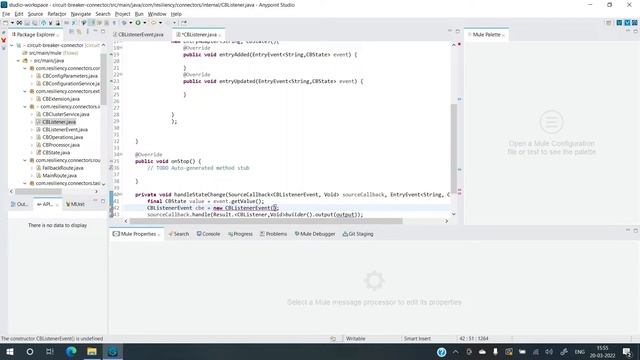Collapse the src/main/java folder
The height and width of the screenshot is (360, 640).
pyautogui.click(x=18, y=60)
